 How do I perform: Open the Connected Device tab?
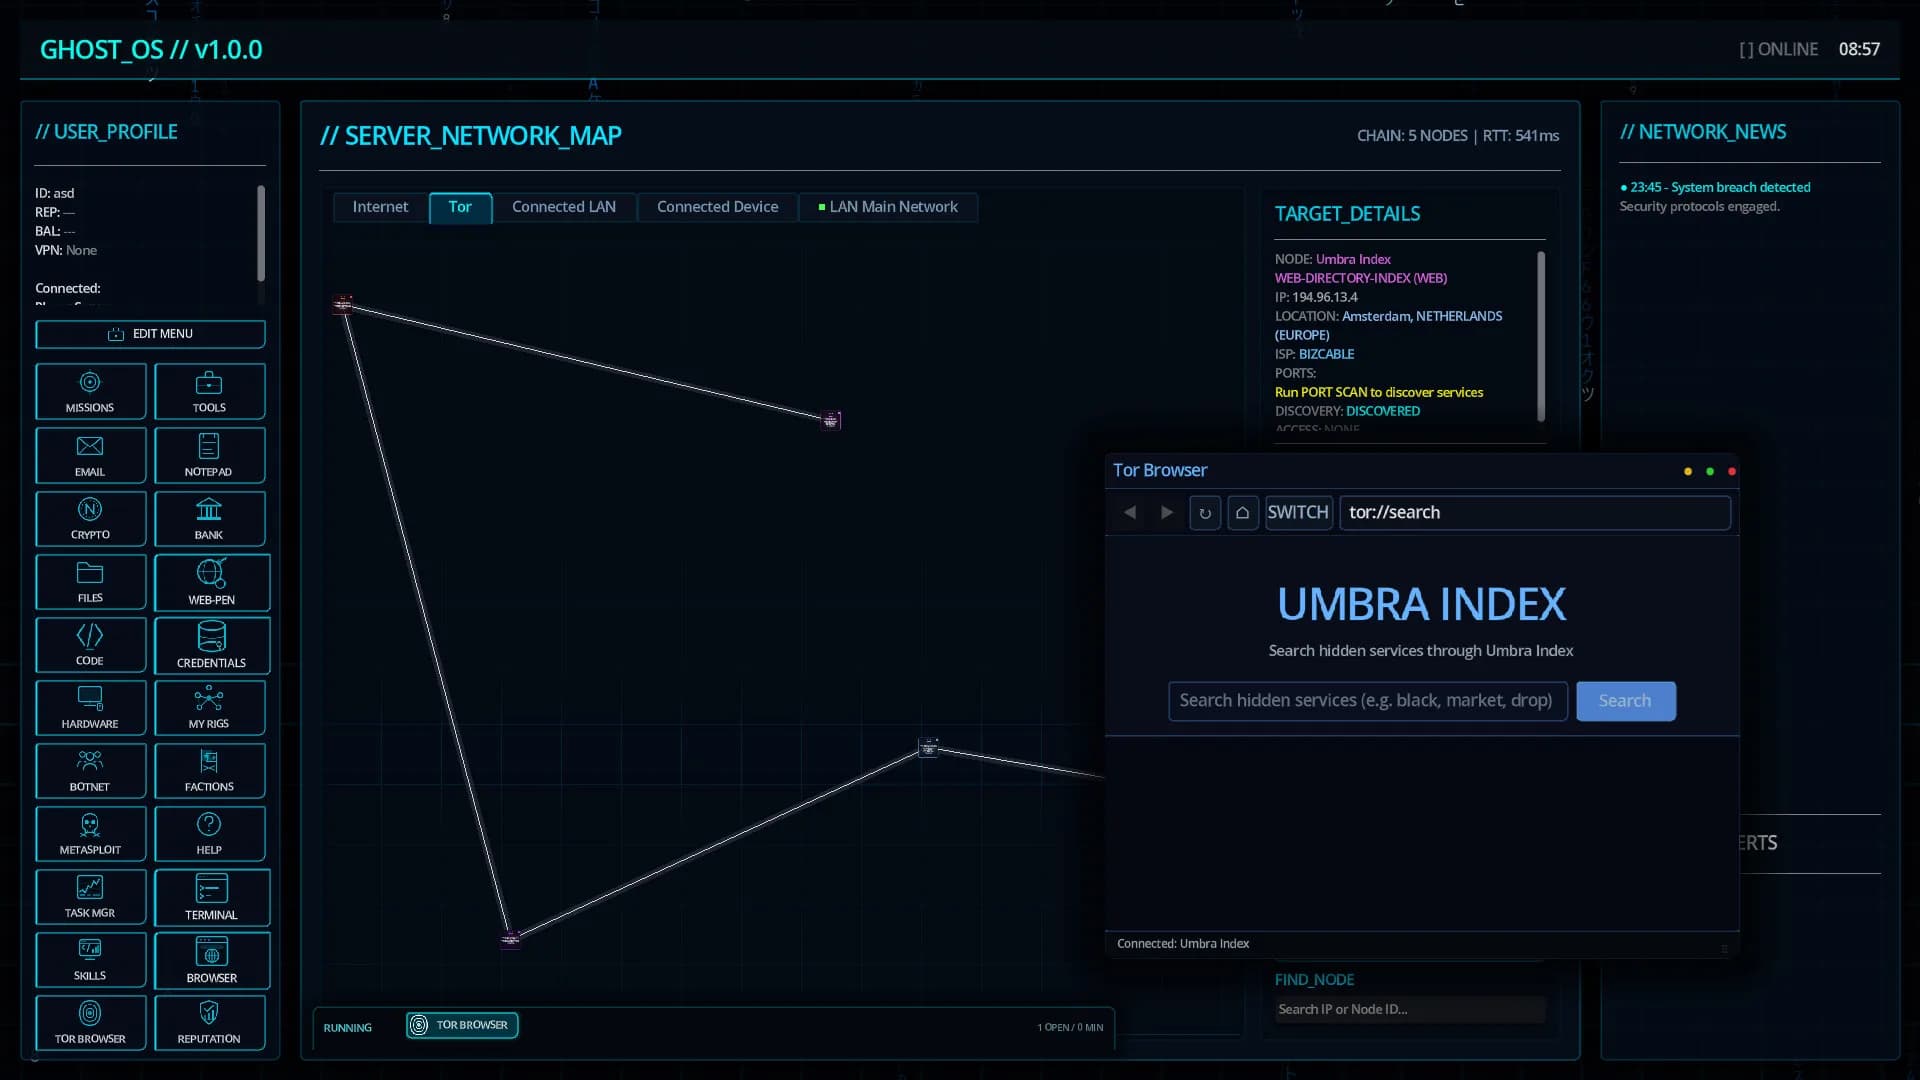[x=717, y=207]
